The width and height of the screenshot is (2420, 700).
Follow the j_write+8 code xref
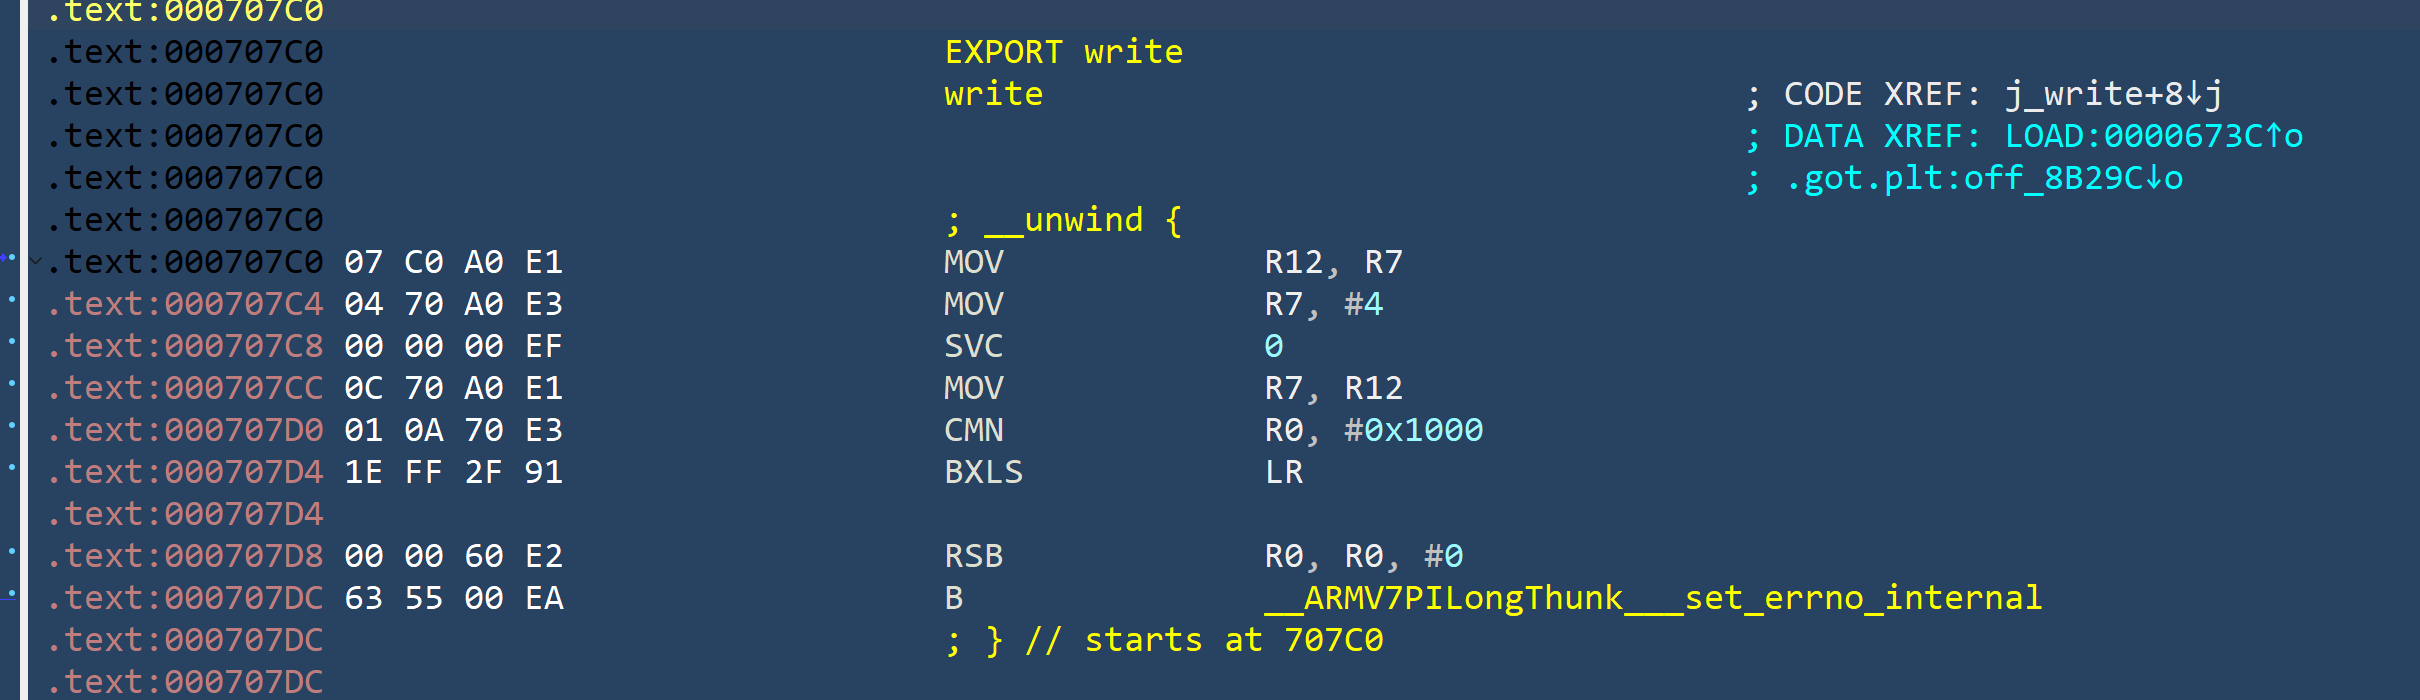2113,94
